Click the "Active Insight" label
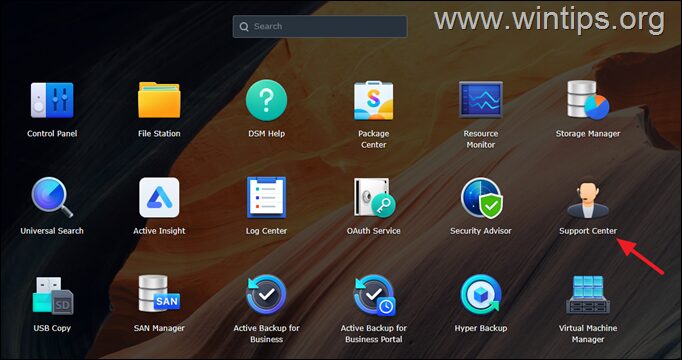This screenshot has width=682, height=360. (x=159, y=231)
